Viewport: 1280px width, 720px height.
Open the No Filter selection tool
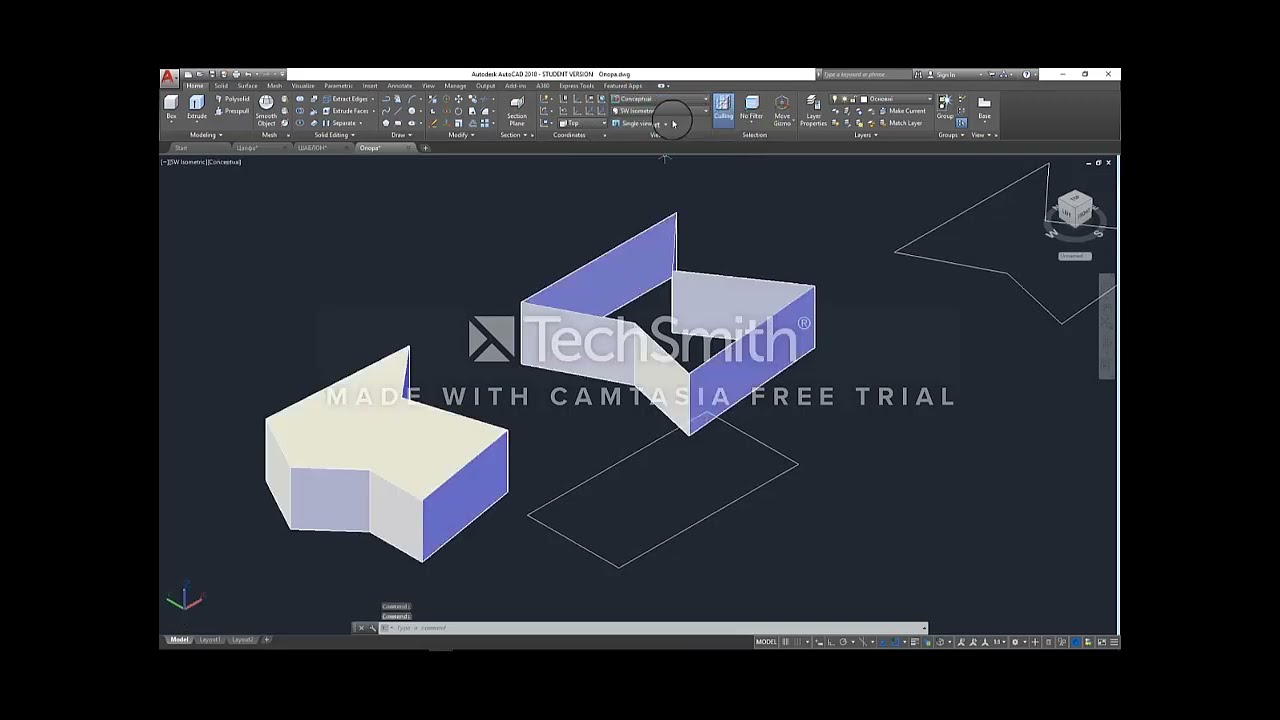coord(752,108)
